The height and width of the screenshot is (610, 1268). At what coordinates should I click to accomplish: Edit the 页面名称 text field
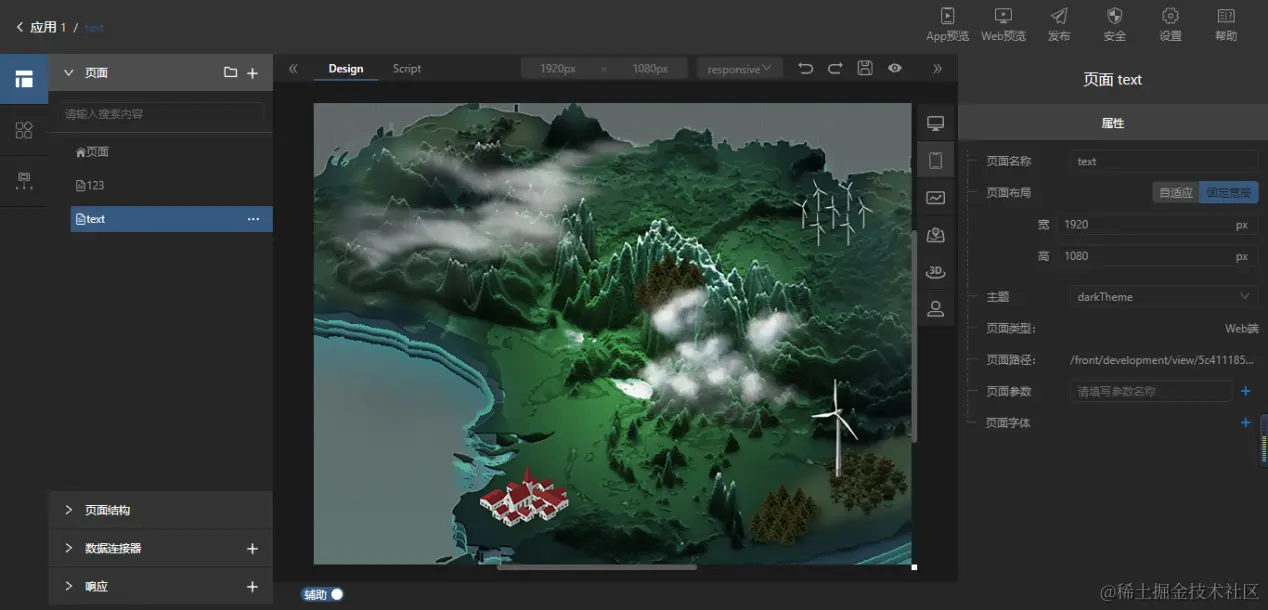point(1163,161)
